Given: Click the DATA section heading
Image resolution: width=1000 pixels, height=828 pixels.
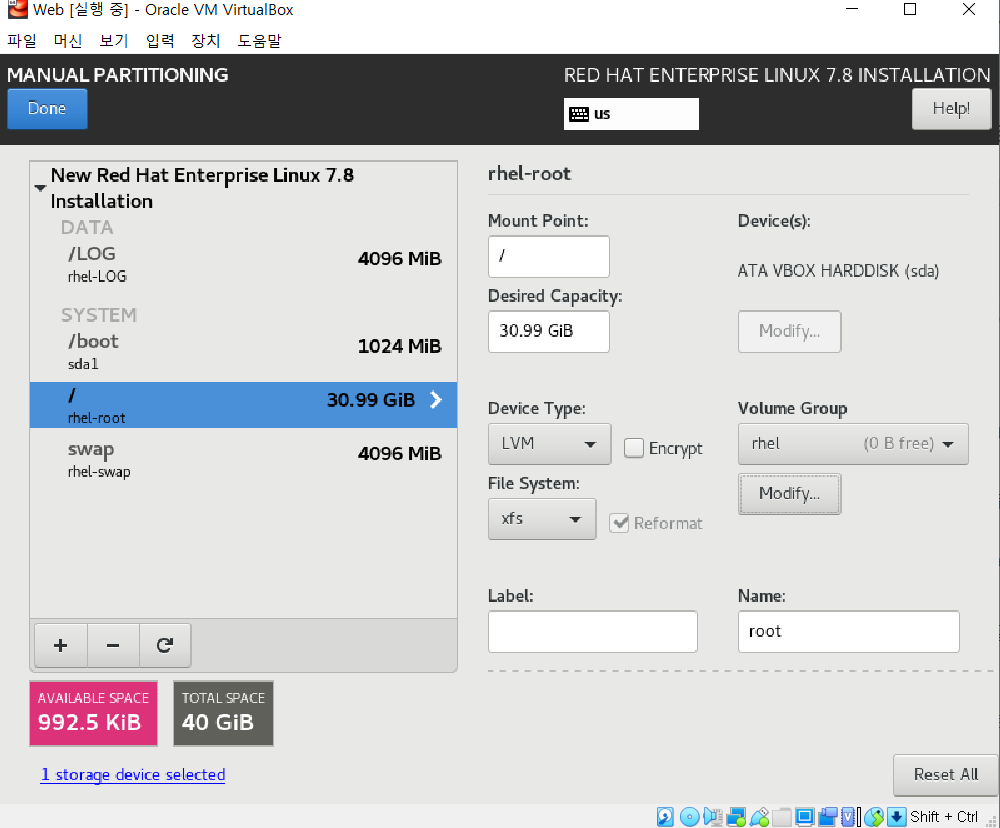Looking at the screenshot, I should [87, 227].
